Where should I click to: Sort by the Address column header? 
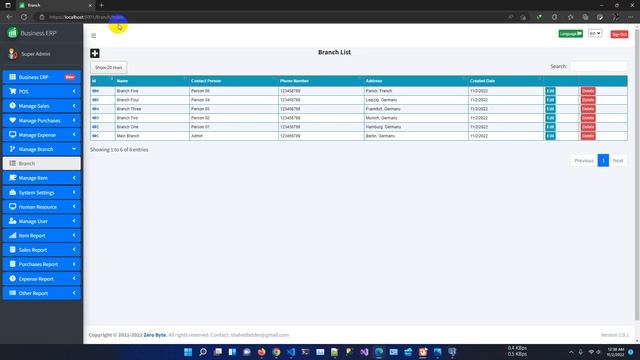point(416,81)
